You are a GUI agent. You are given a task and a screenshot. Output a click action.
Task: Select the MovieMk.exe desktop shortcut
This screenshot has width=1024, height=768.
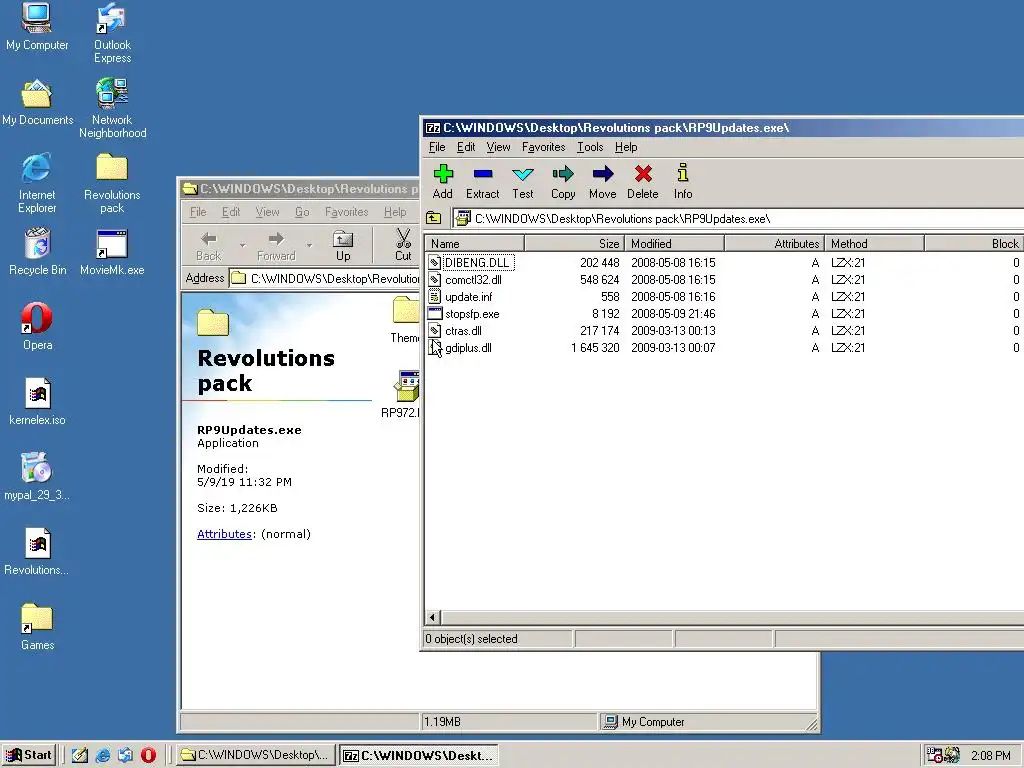click(112, 252)
